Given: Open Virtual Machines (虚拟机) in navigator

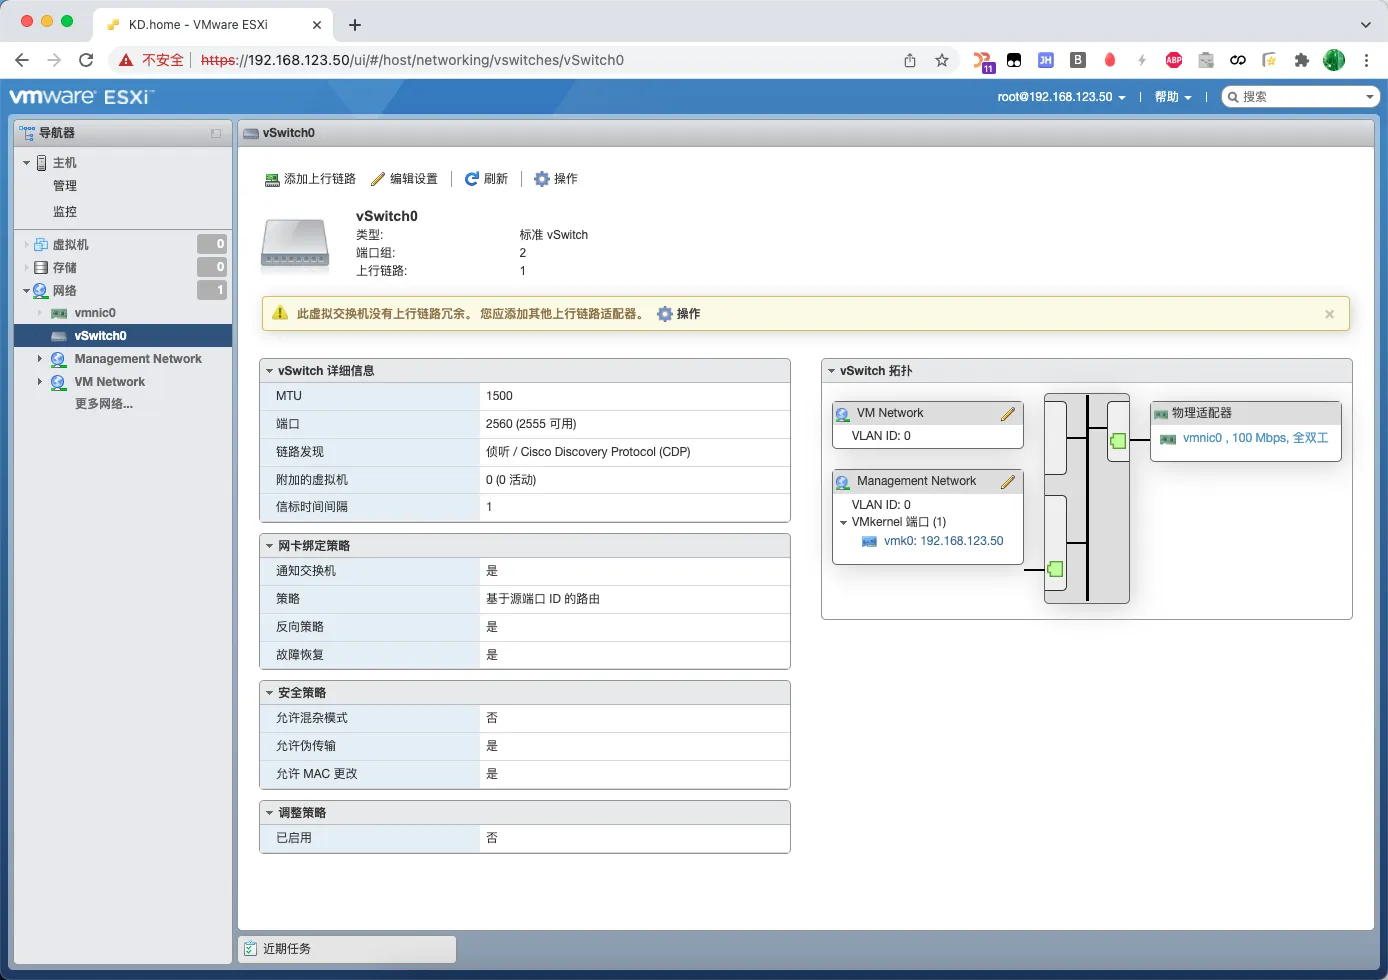Looking at the screenshot, I should click(70, 245).
